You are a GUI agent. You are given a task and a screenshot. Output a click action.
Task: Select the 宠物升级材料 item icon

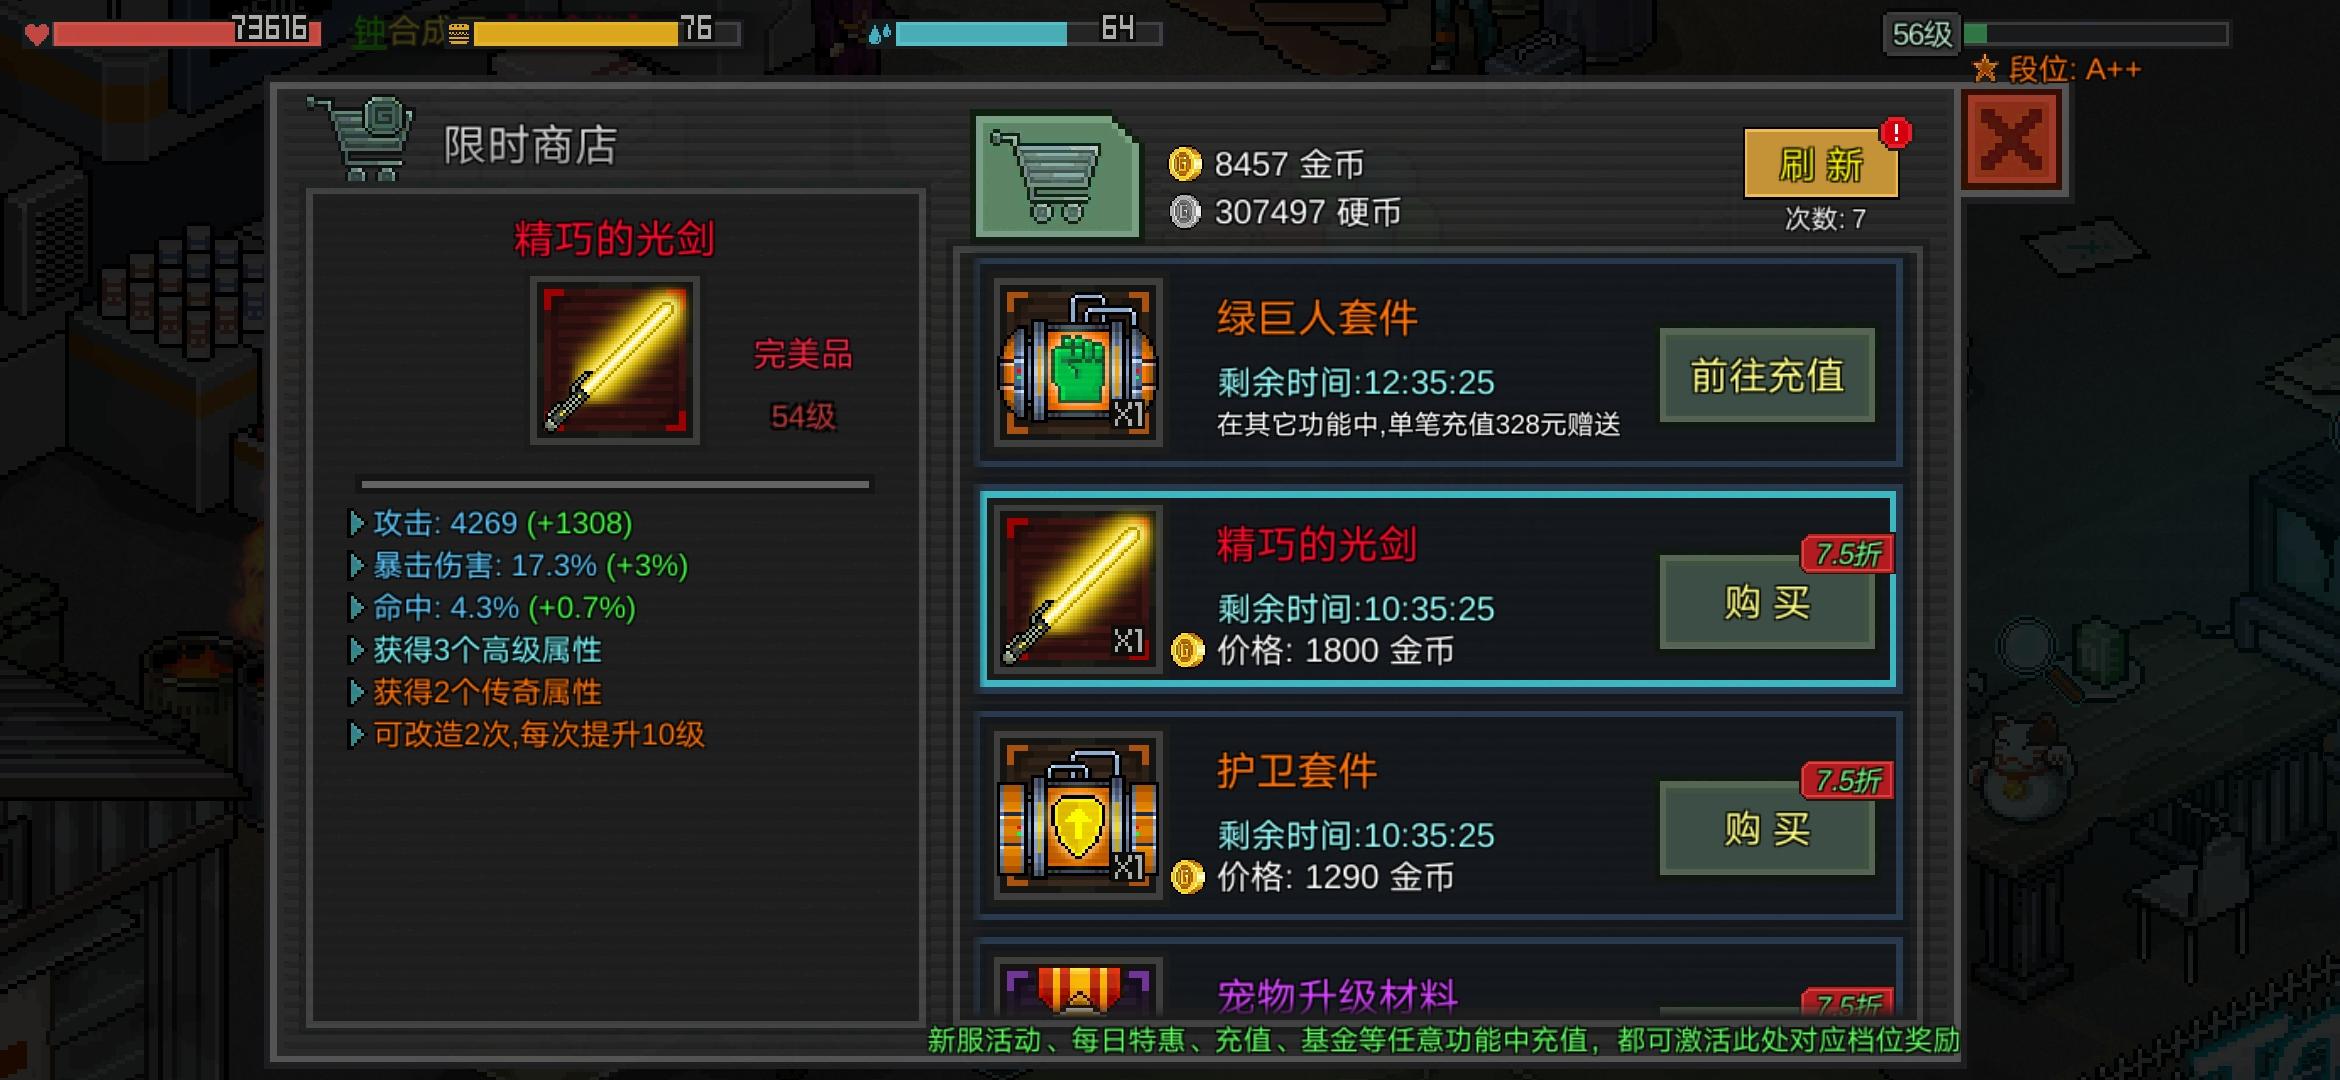tap(1078, 988)
